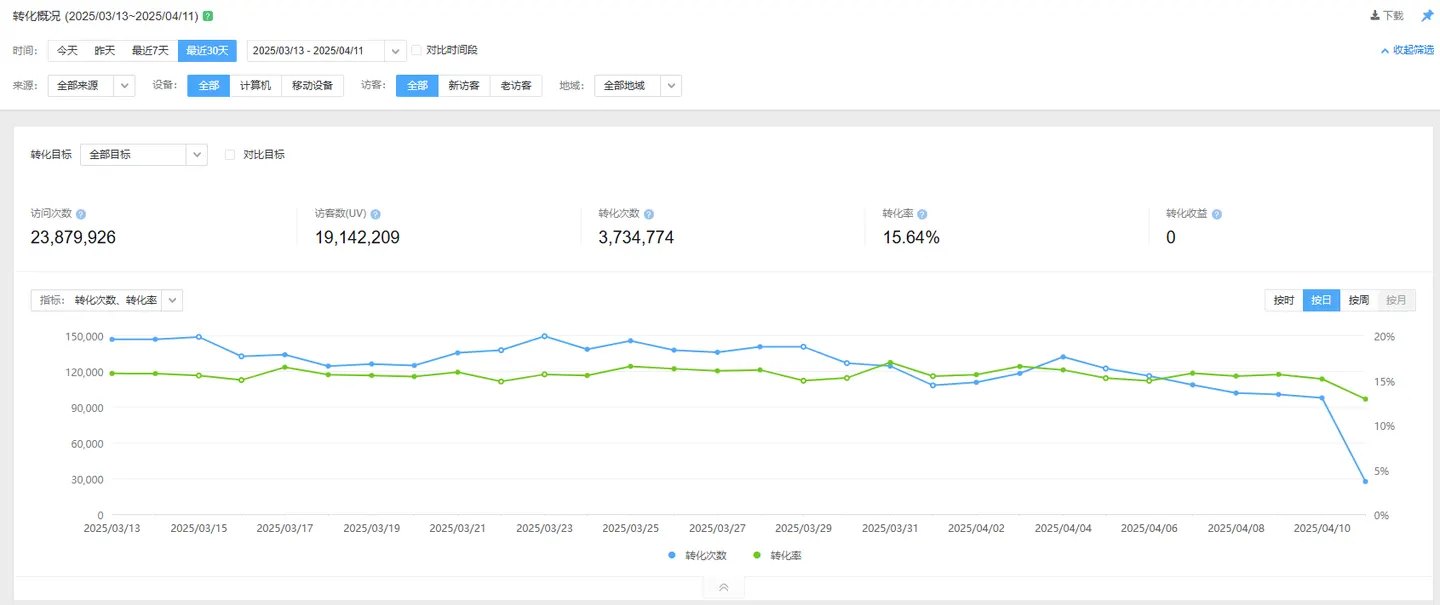Viewport: 1440px width, 605px height.
Task: Click the 3,734,774 conversions value
Action: (x=636, y=237)
